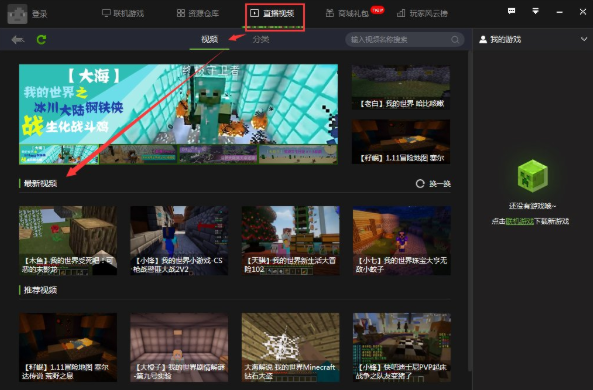Click the 登录 login link
Screen dimensions: 593x390
(x=39, y=14)
